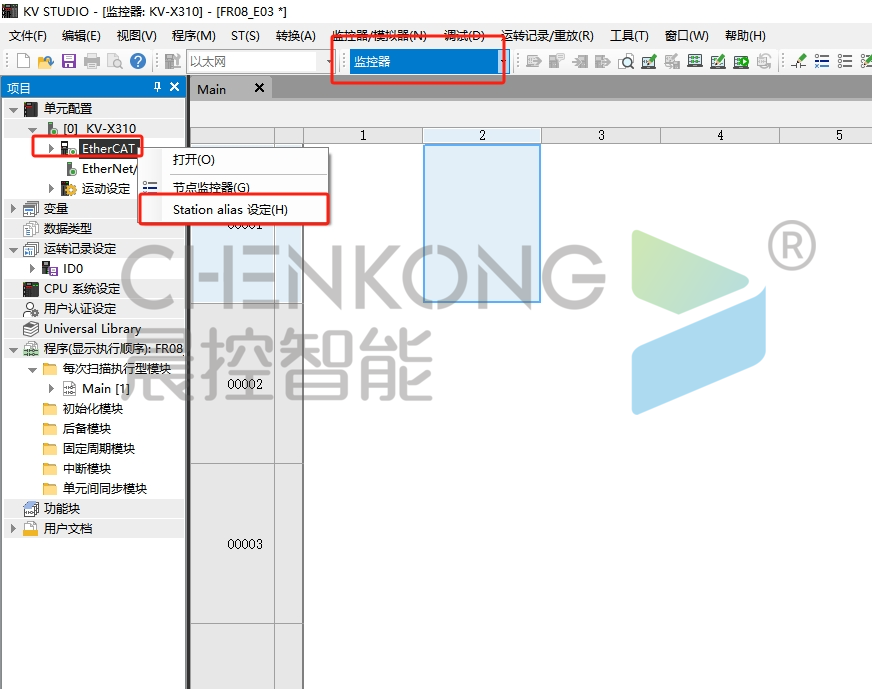Image resolution: width=872 pixels, height=689 pixels.
Task: Click the Print toolbar icon
Action: point(92,61)
